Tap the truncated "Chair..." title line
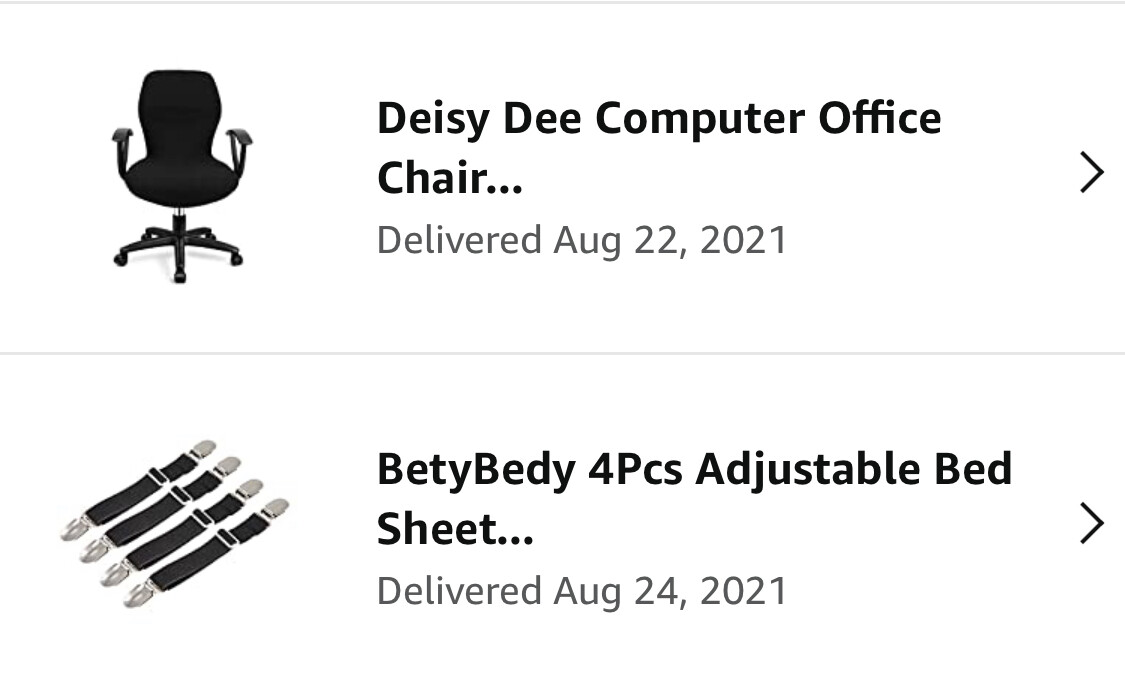 (x=449, y=180)
